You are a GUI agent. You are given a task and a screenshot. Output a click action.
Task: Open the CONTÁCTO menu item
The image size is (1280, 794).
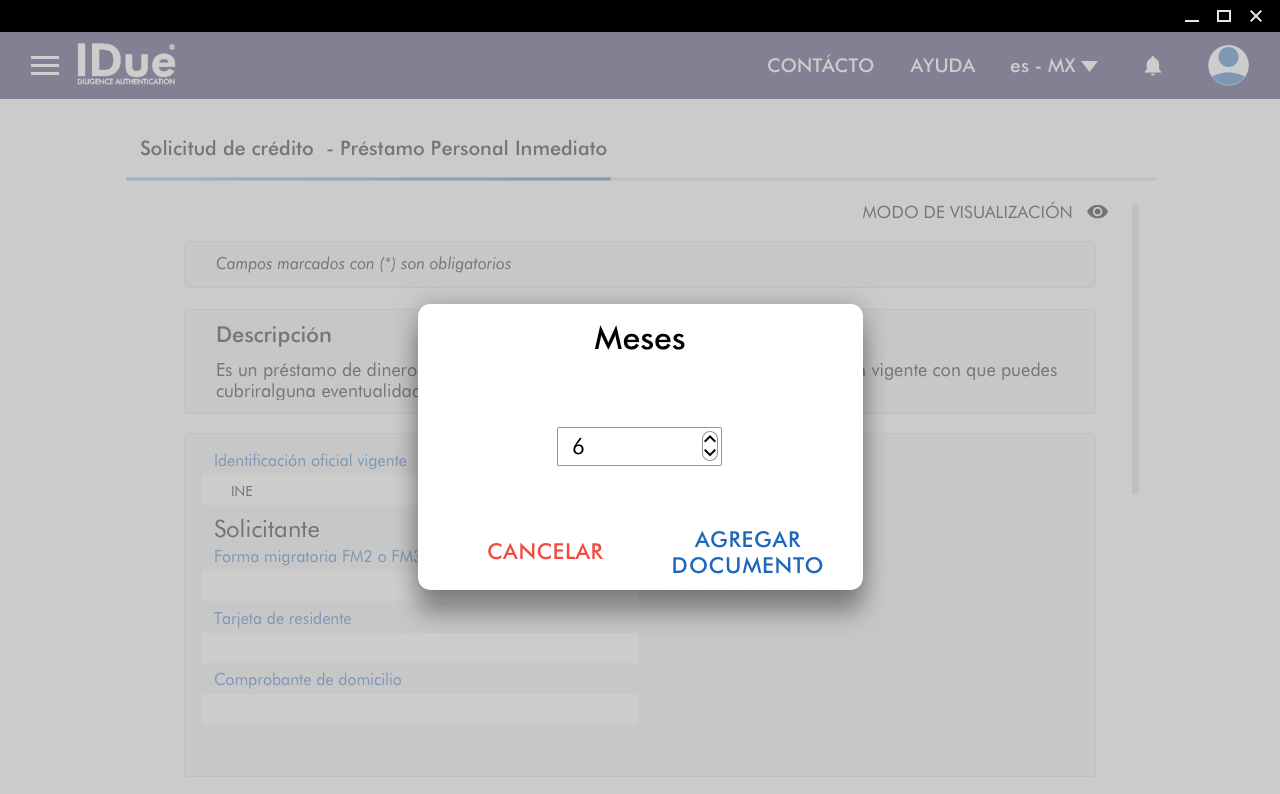point(820,66)
